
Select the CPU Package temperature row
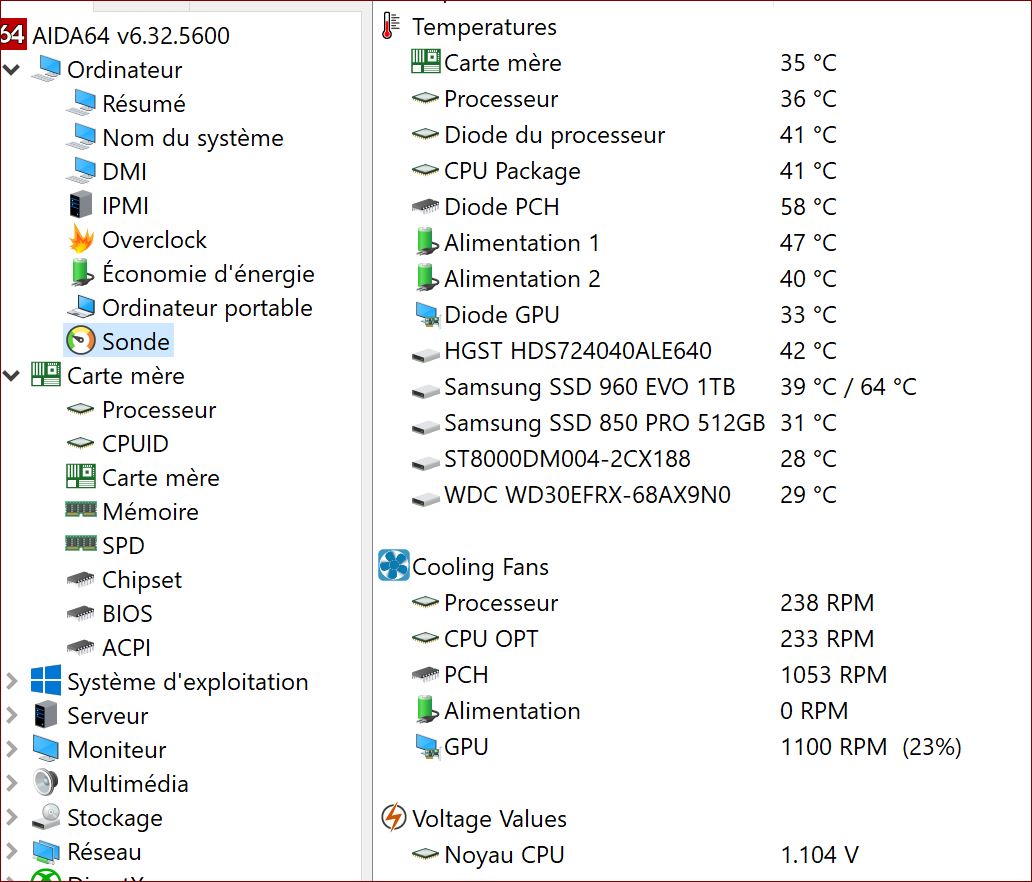coord(624,170)
